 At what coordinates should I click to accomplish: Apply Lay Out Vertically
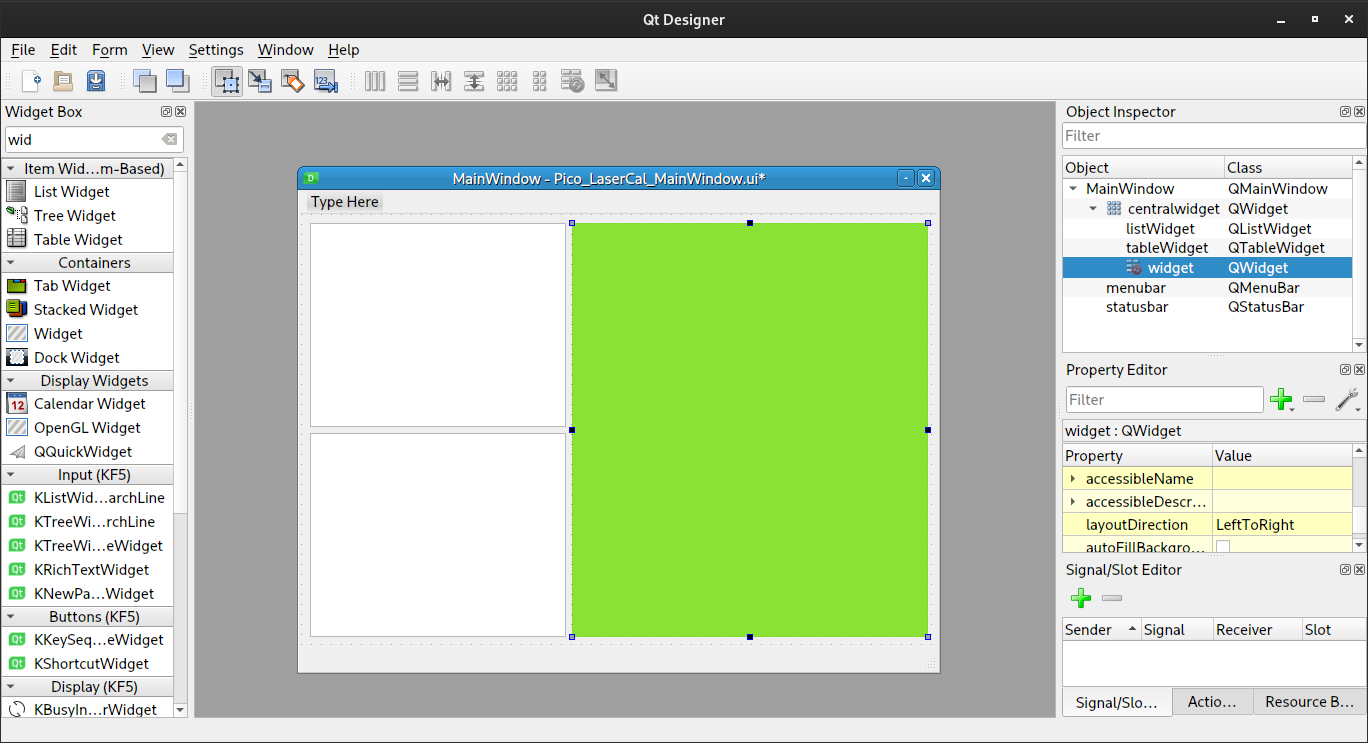coord(408,81)
